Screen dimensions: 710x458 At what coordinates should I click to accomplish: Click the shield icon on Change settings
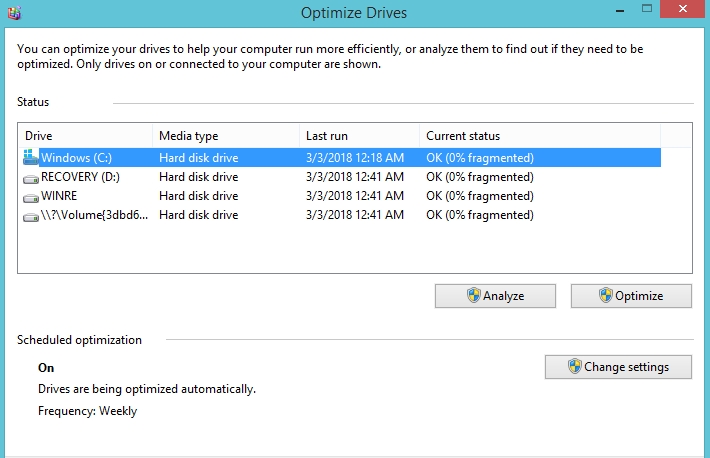coord(574,367)
